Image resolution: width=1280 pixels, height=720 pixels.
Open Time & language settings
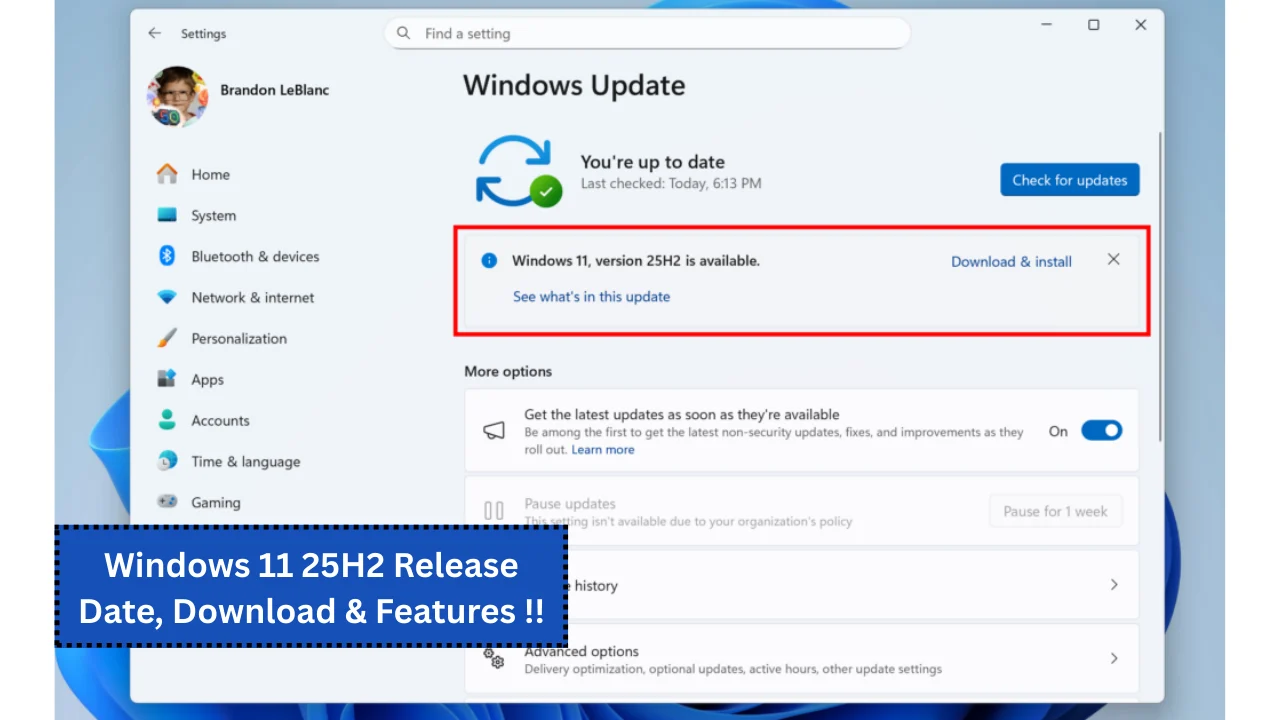pyautogui.click(x=167, y=461)
